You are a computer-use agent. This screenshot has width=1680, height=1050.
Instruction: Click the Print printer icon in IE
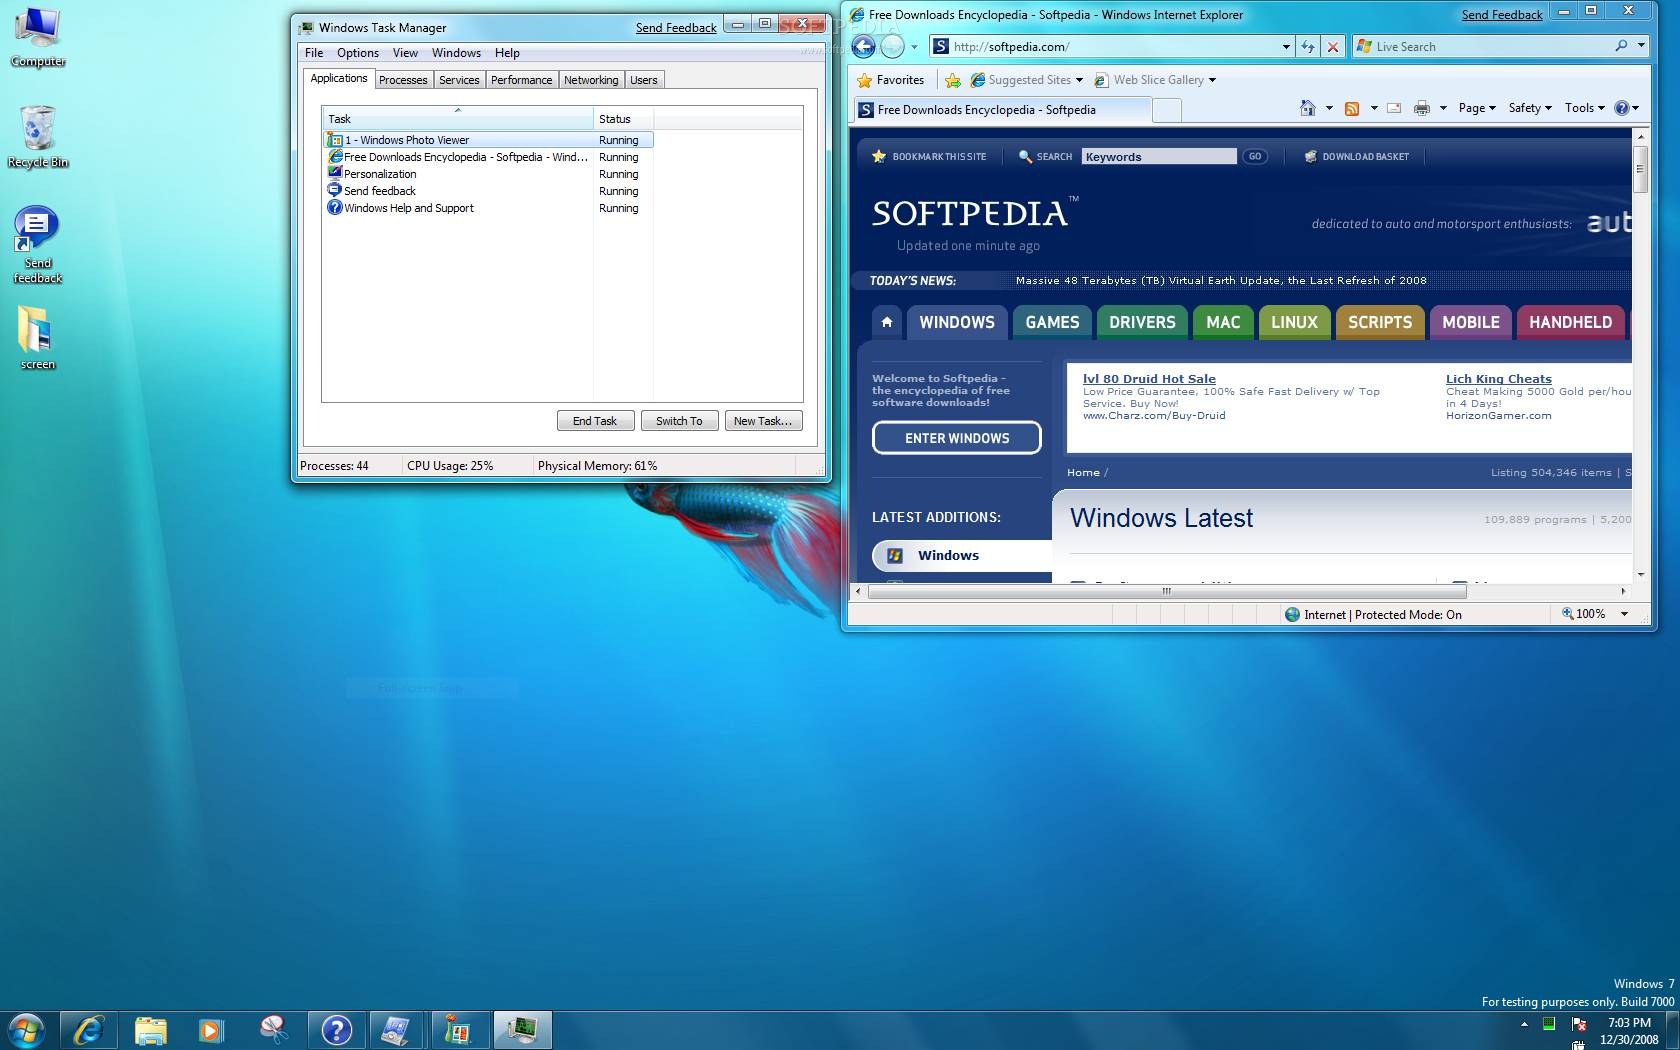click(1421, 108)
